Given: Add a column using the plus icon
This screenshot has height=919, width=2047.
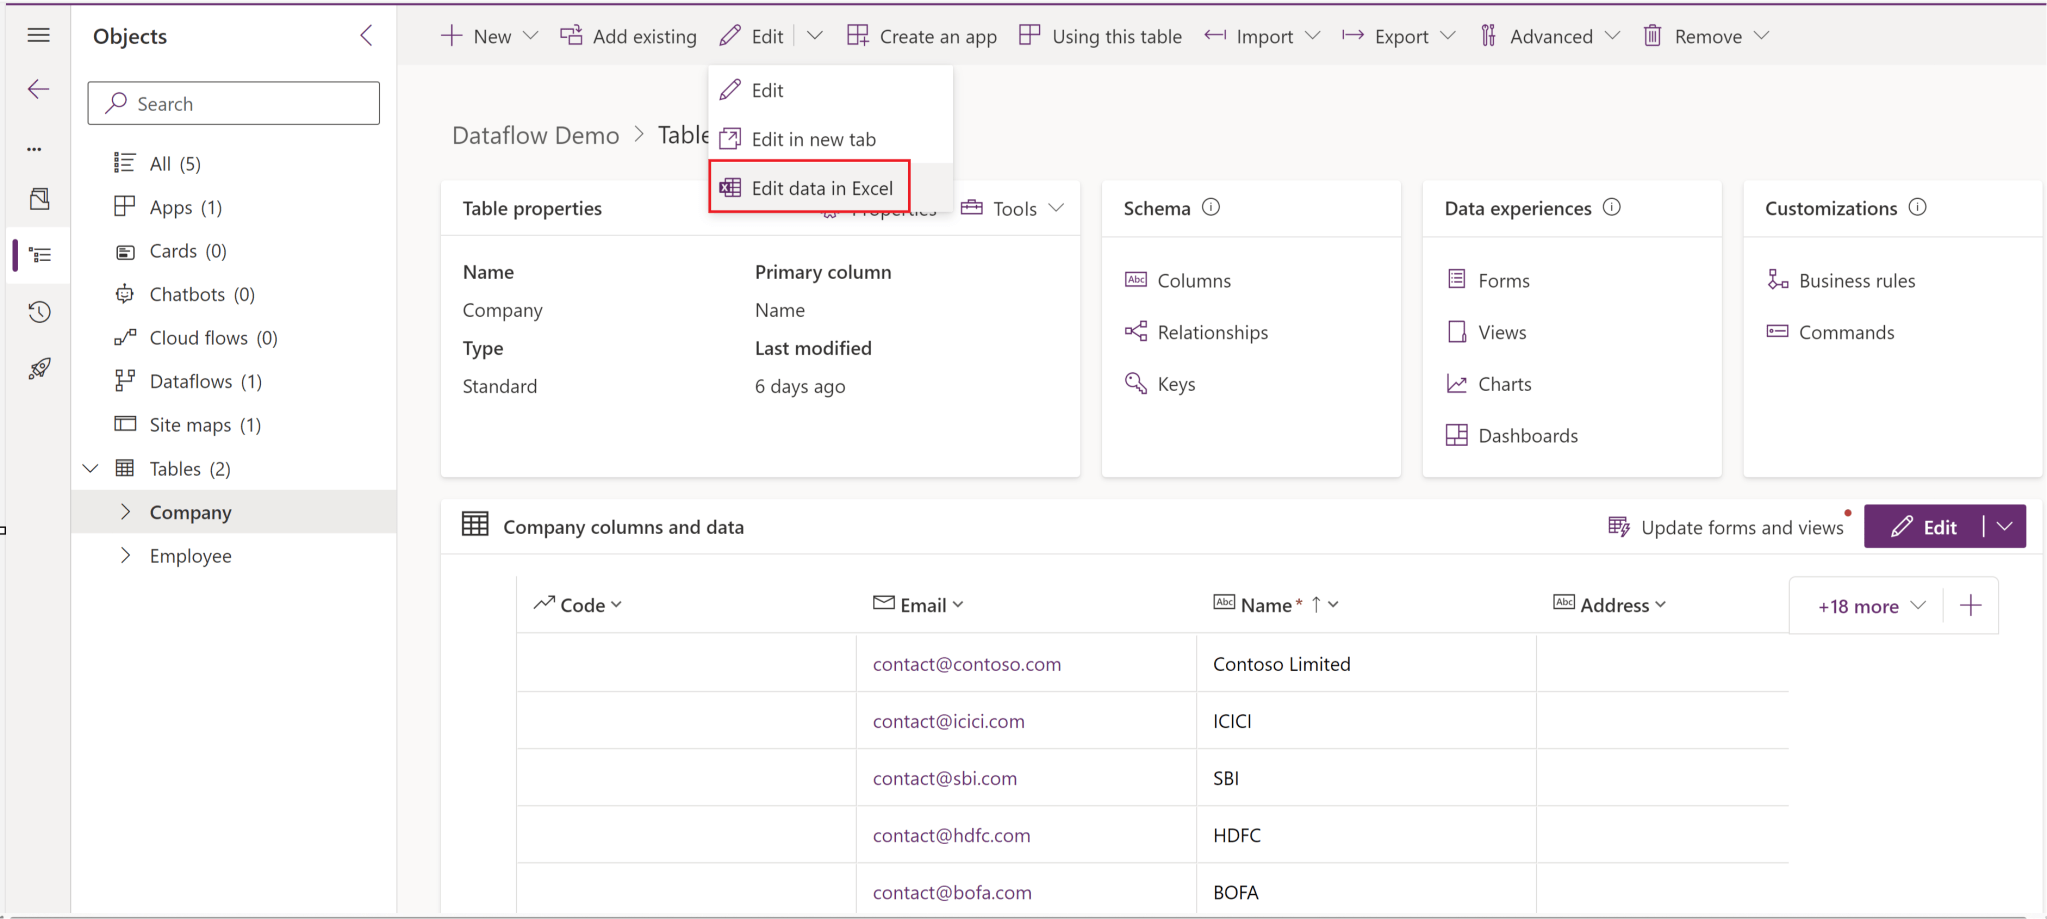Looking at the screenshot, I should [1970, 604].
